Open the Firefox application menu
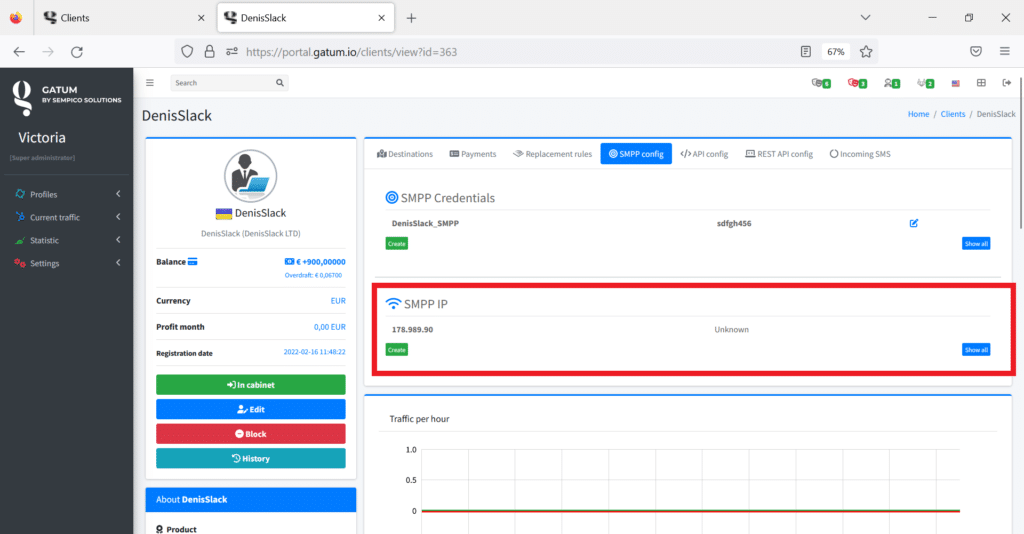 [1004, 52]
